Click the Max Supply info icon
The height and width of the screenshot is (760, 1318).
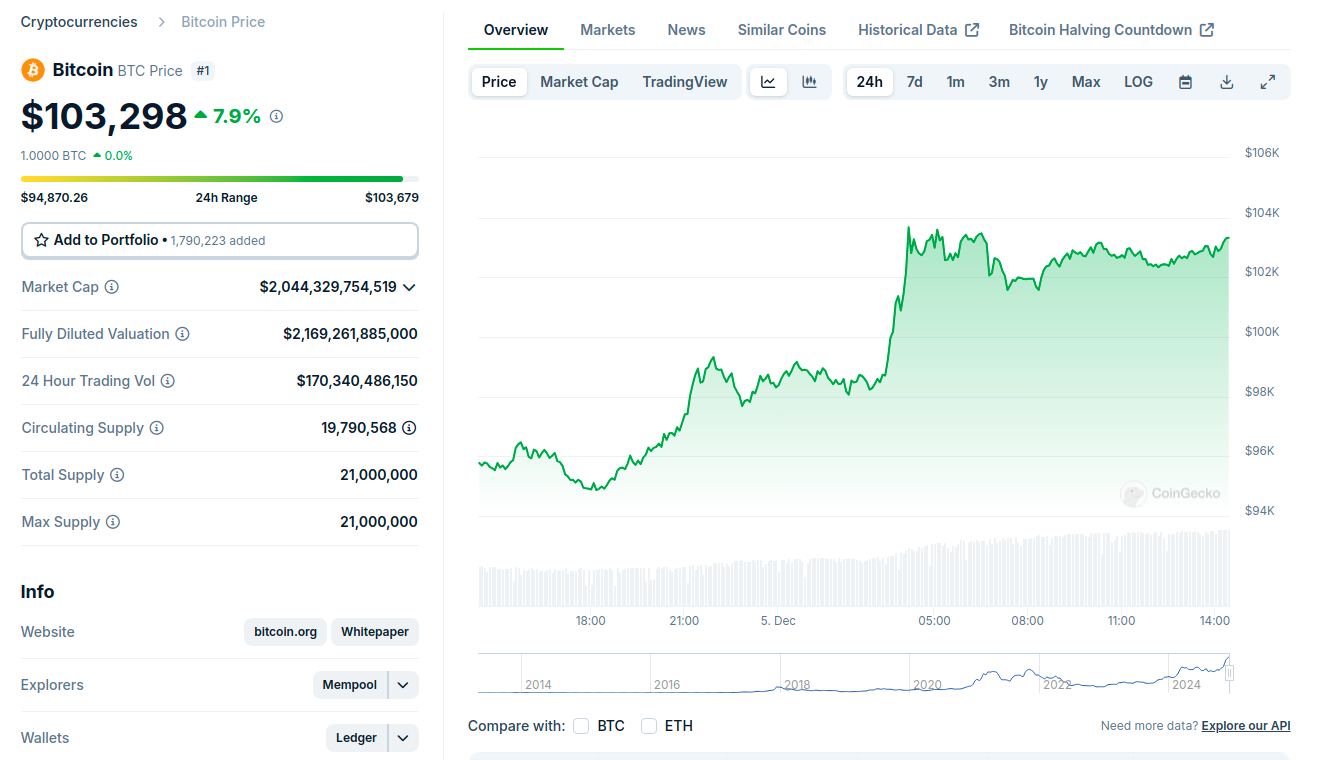113,522
